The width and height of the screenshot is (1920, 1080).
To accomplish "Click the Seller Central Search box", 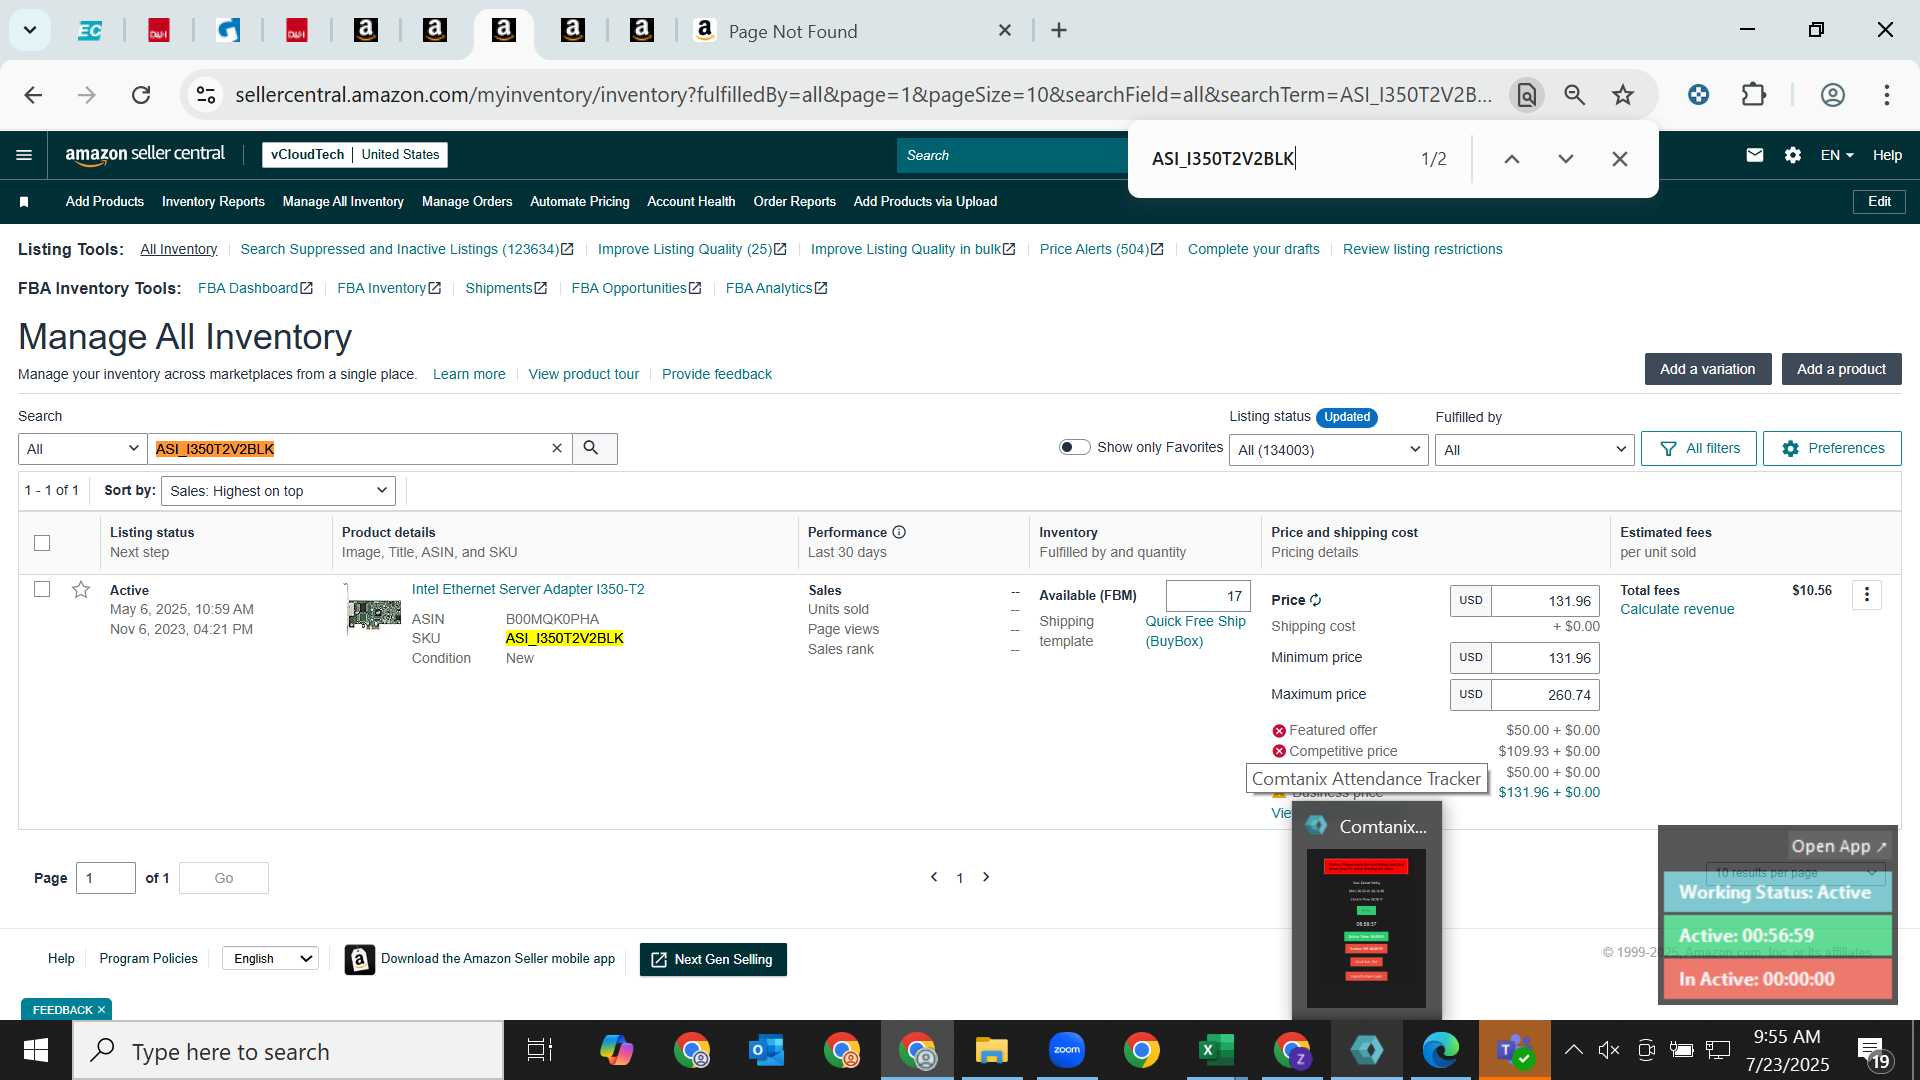I will click(x=1012, y=155).
